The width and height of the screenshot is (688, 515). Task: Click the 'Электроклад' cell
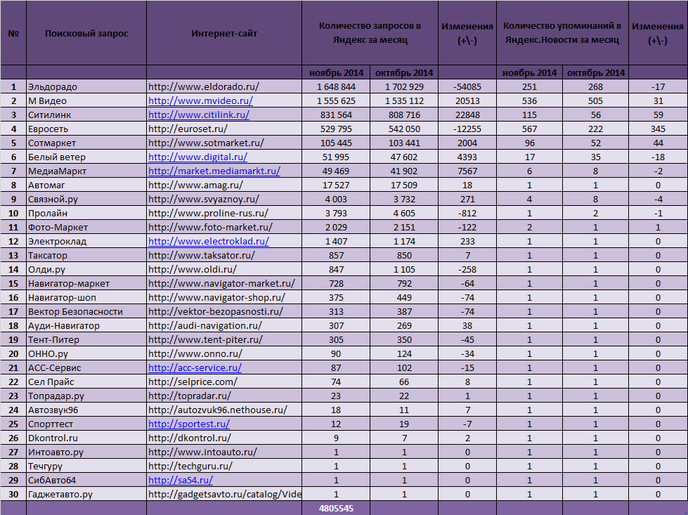[x=86, y=241]
